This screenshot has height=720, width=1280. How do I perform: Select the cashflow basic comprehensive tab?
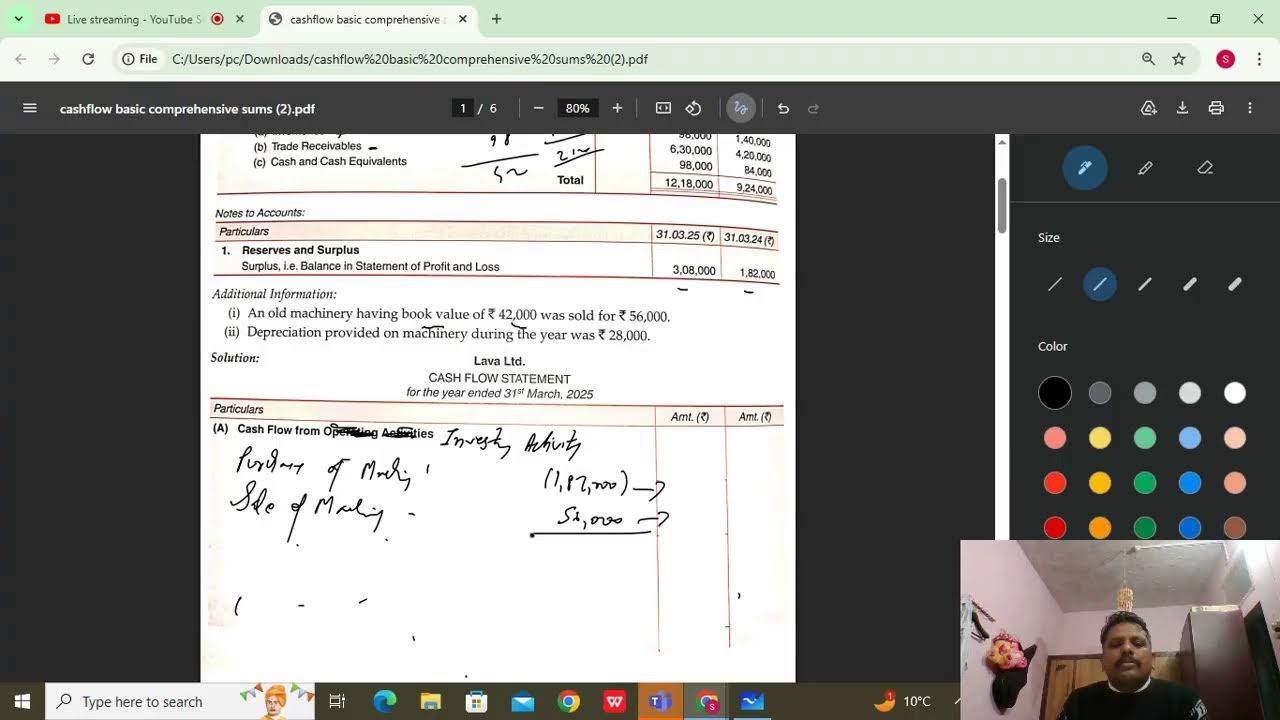click(364, 19)
